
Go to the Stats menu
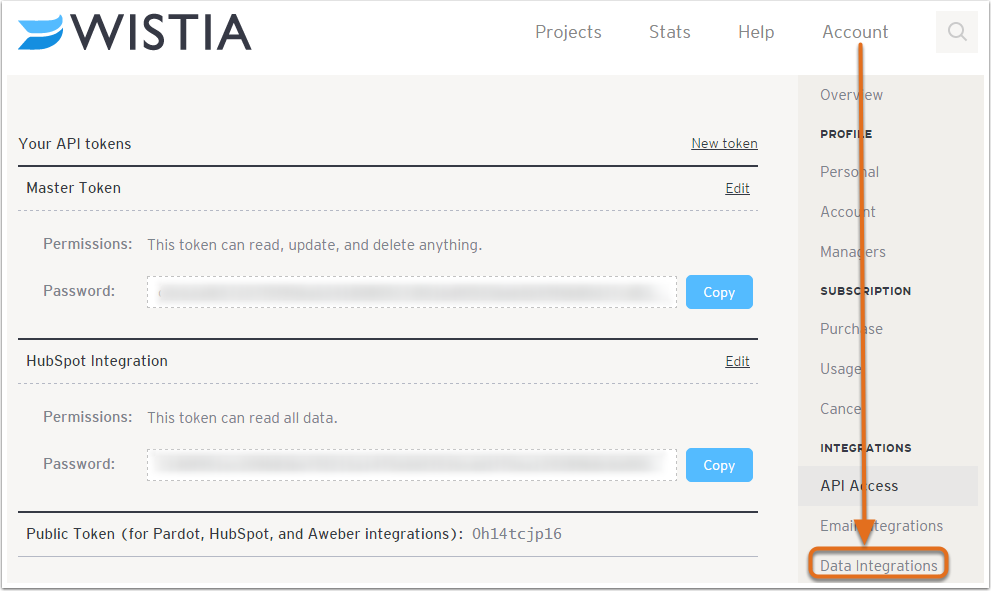click(x=669, y=32)
